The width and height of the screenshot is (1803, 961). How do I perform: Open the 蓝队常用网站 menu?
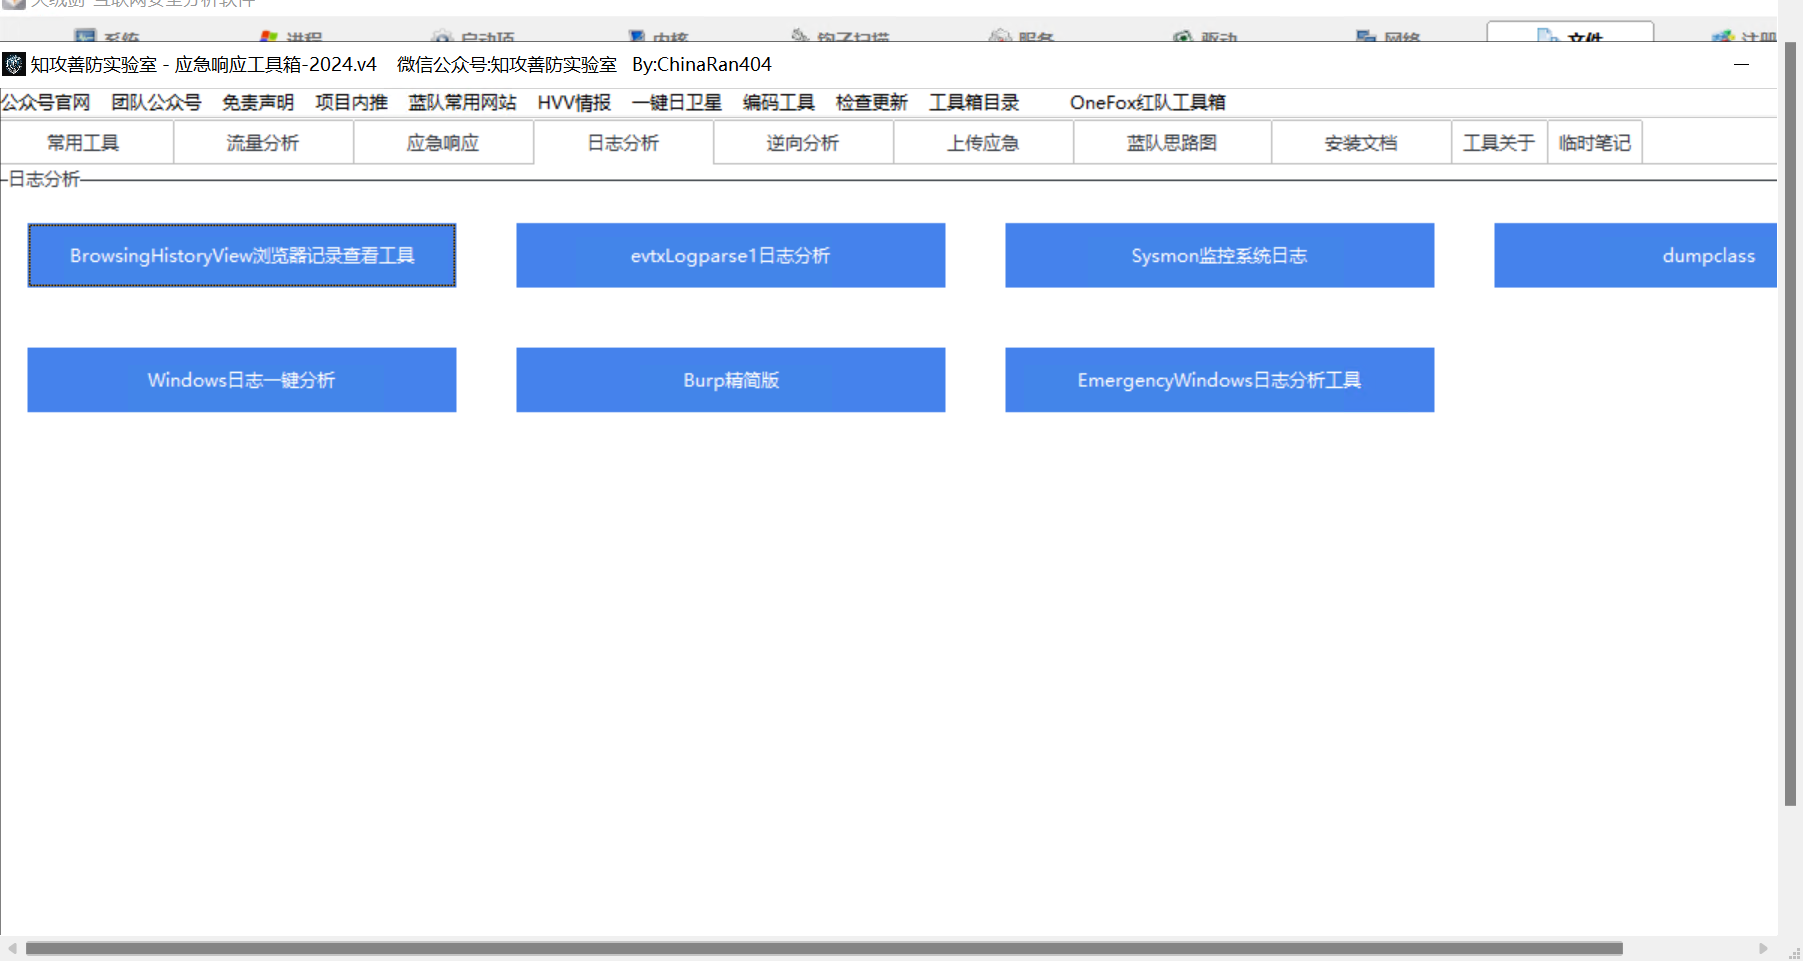462,103
